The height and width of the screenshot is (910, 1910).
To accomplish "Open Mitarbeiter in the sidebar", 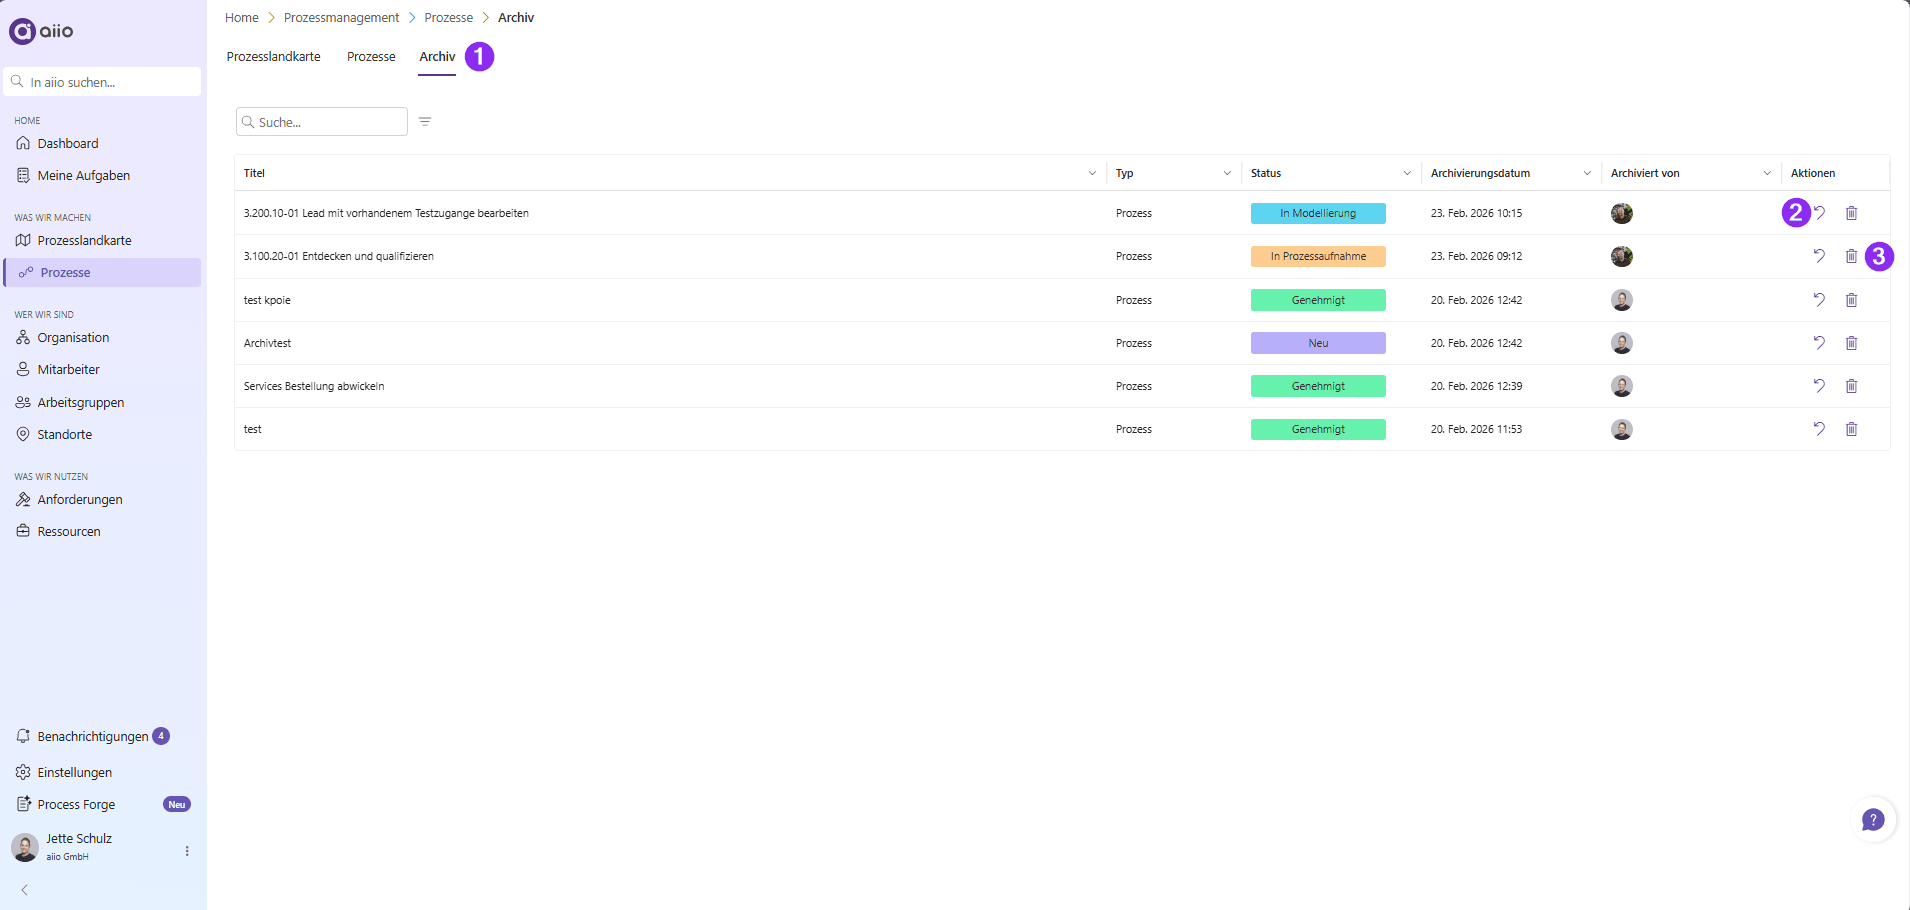I will pyautogui.click(x=68, y=370).
